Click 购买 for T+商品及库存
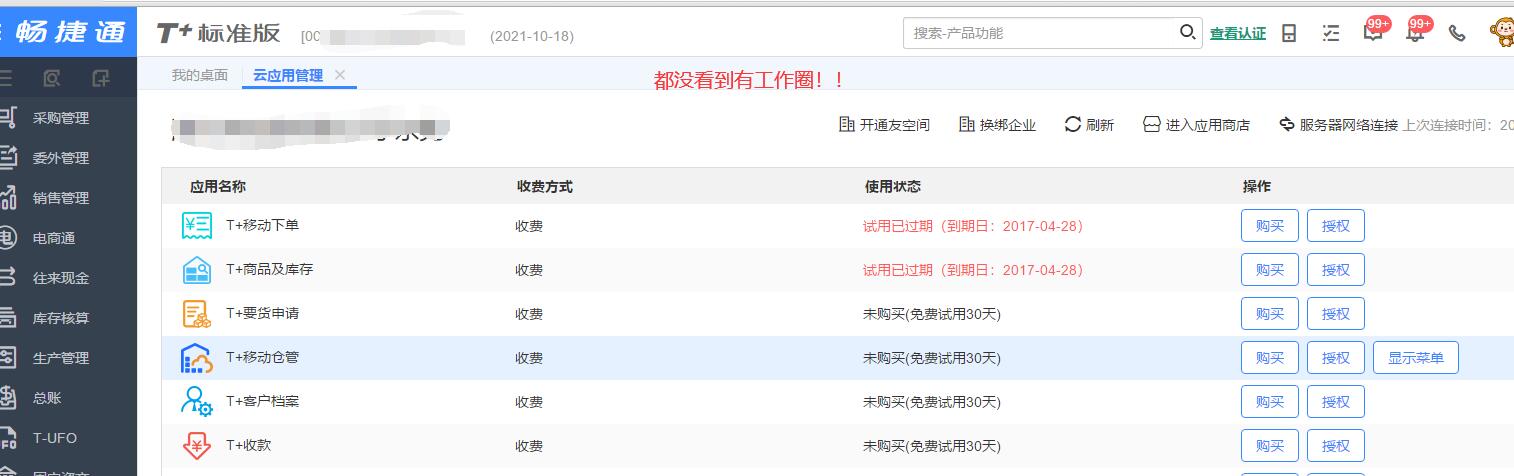This screenshot has width=1514, height=476. click(x=1270, y=270)
